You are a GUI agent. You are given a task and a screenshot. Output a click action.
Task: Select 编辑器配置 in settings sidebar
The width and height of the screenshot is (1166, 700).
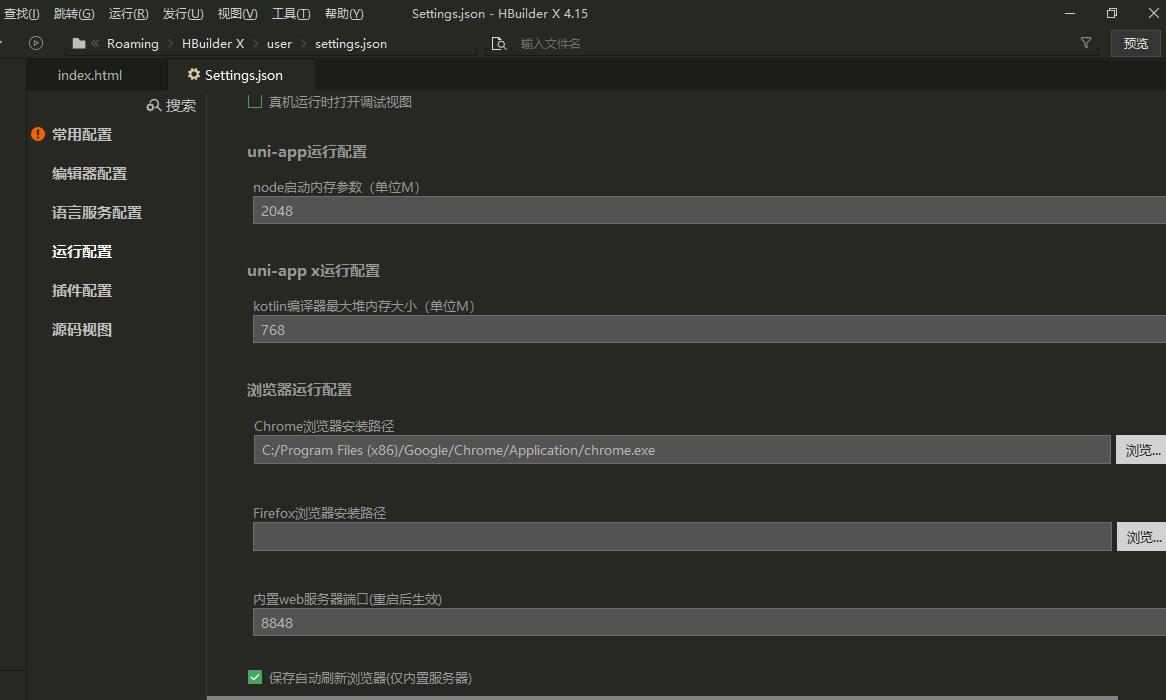[x=89, y=173]
